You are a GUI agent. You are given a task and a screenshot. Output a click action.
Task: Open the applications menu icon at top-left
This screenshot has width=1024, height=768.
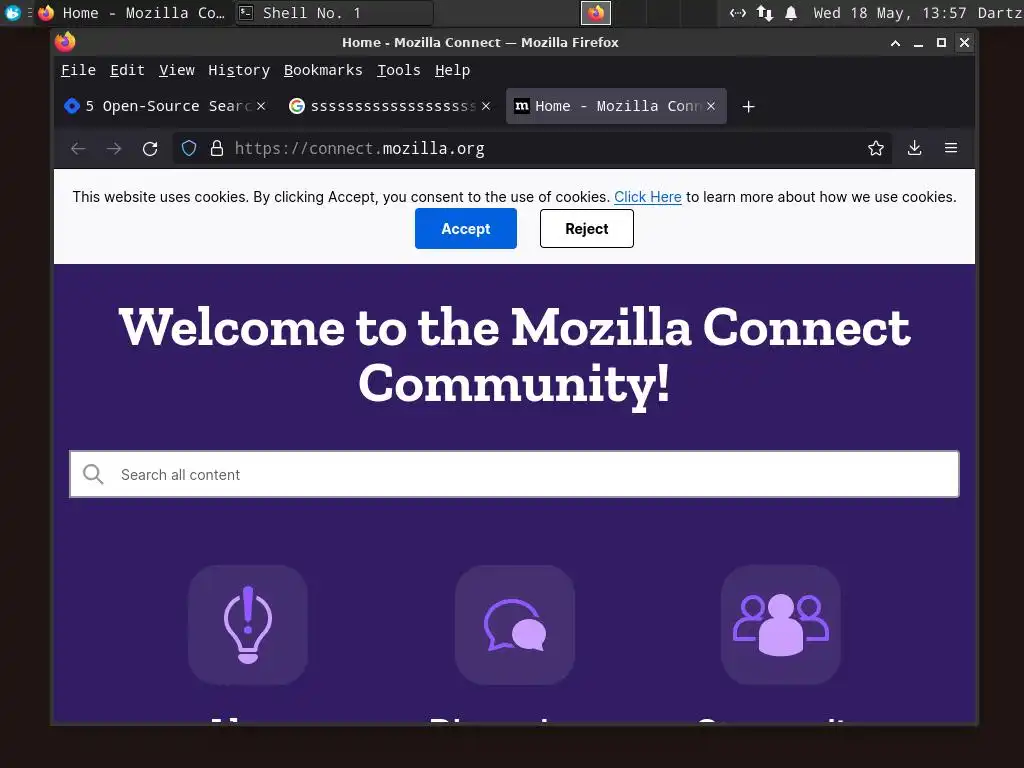click(x=12, y=12)
